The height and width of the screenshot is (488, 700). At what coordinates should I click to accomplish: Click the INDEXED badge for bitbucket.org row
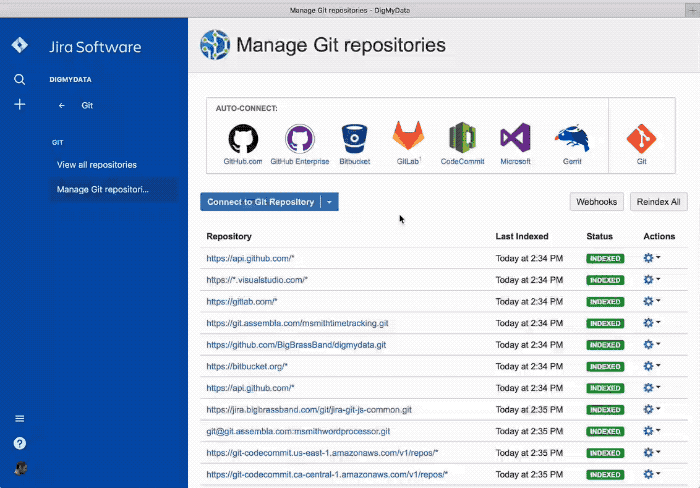[x=605, y=367]
